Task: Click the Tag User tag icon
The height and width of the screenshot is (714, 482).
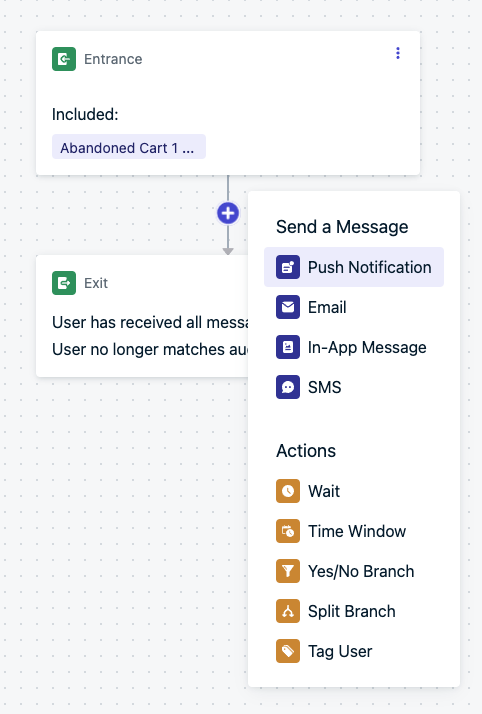Action: coord(288,651)
